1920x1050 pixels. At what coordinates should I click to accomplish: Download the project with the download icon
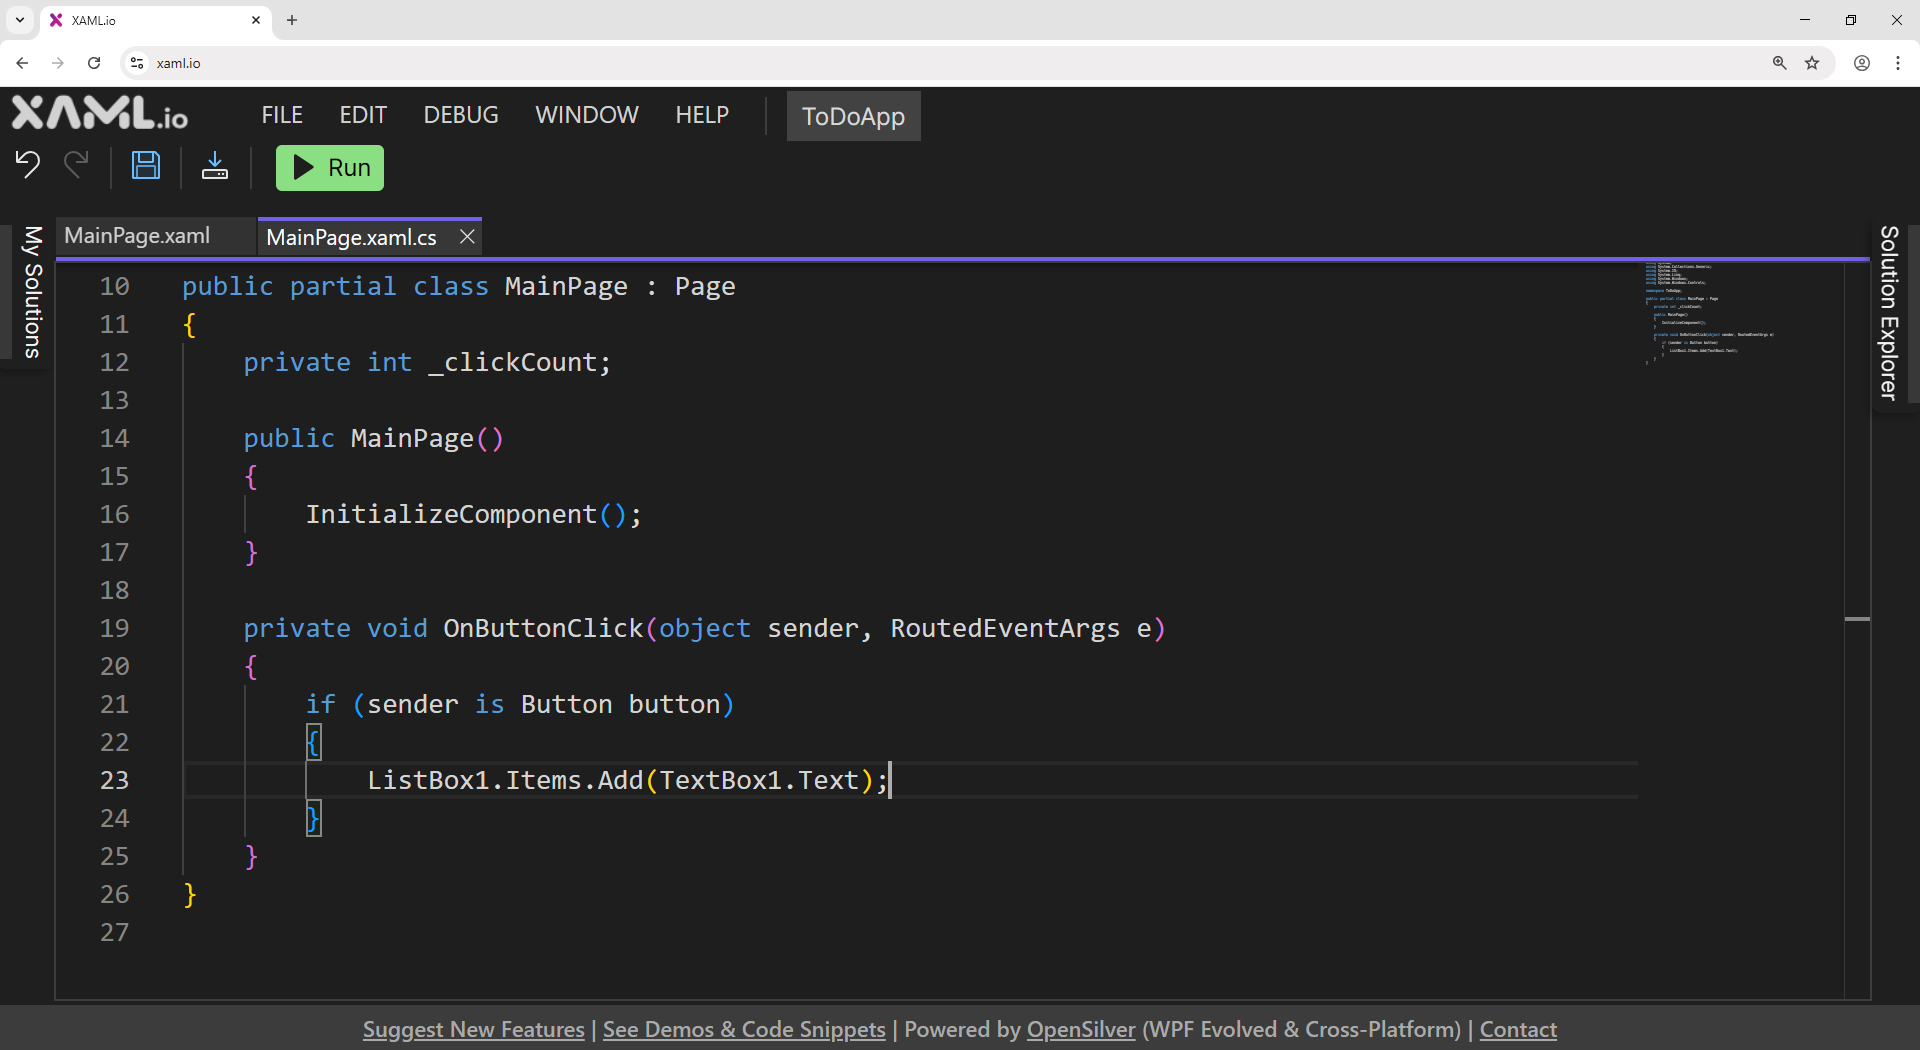pos(215,166)
